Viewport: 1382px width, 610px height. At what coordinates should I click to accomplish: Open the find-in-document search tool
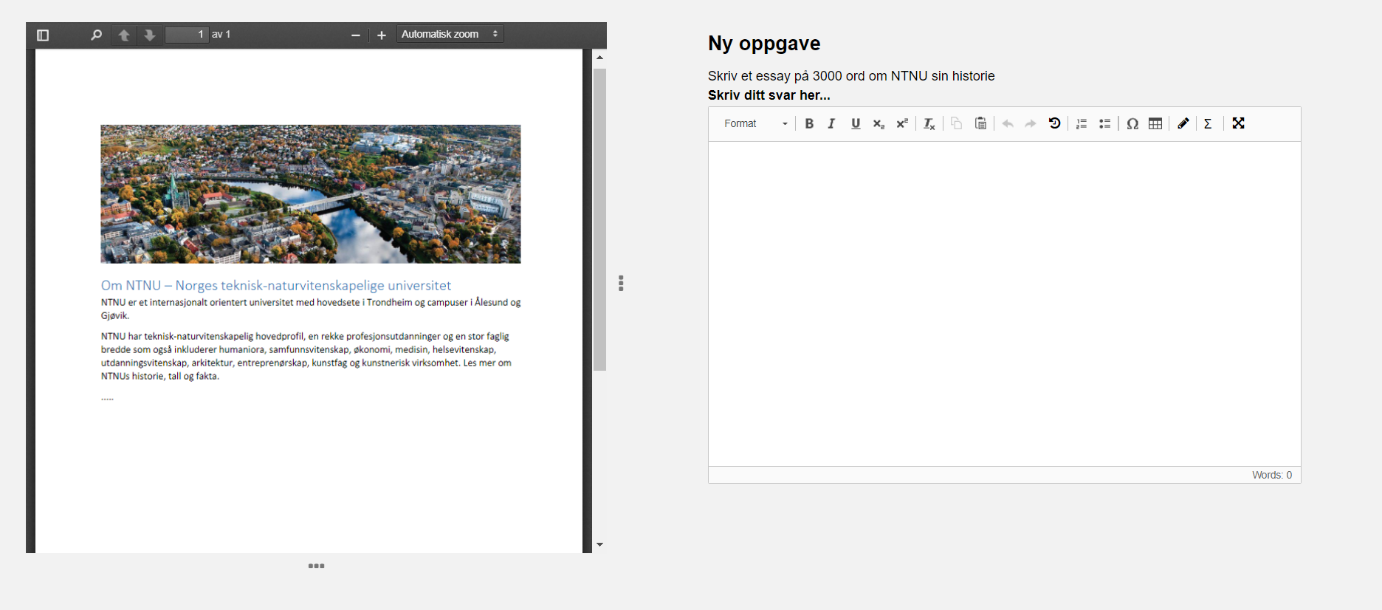96,35
